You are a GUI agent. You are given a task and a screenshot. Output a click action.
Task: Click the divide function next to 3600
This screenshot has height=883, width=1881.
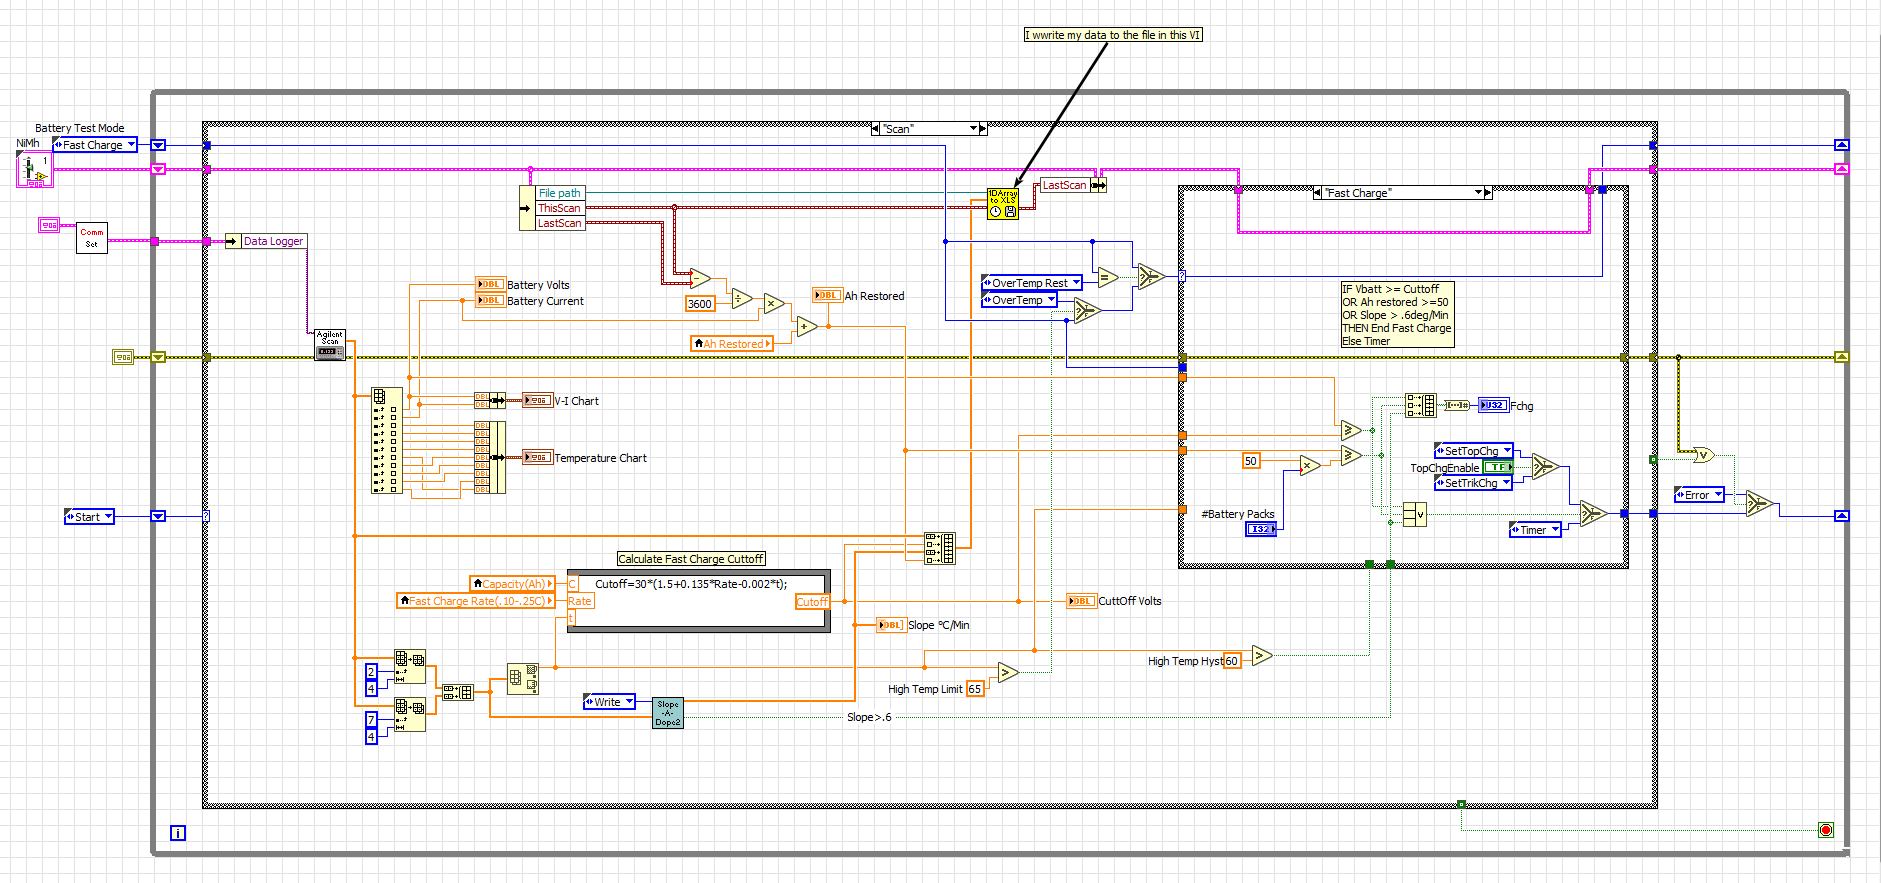pyautogui.click(x=740, y=299)
